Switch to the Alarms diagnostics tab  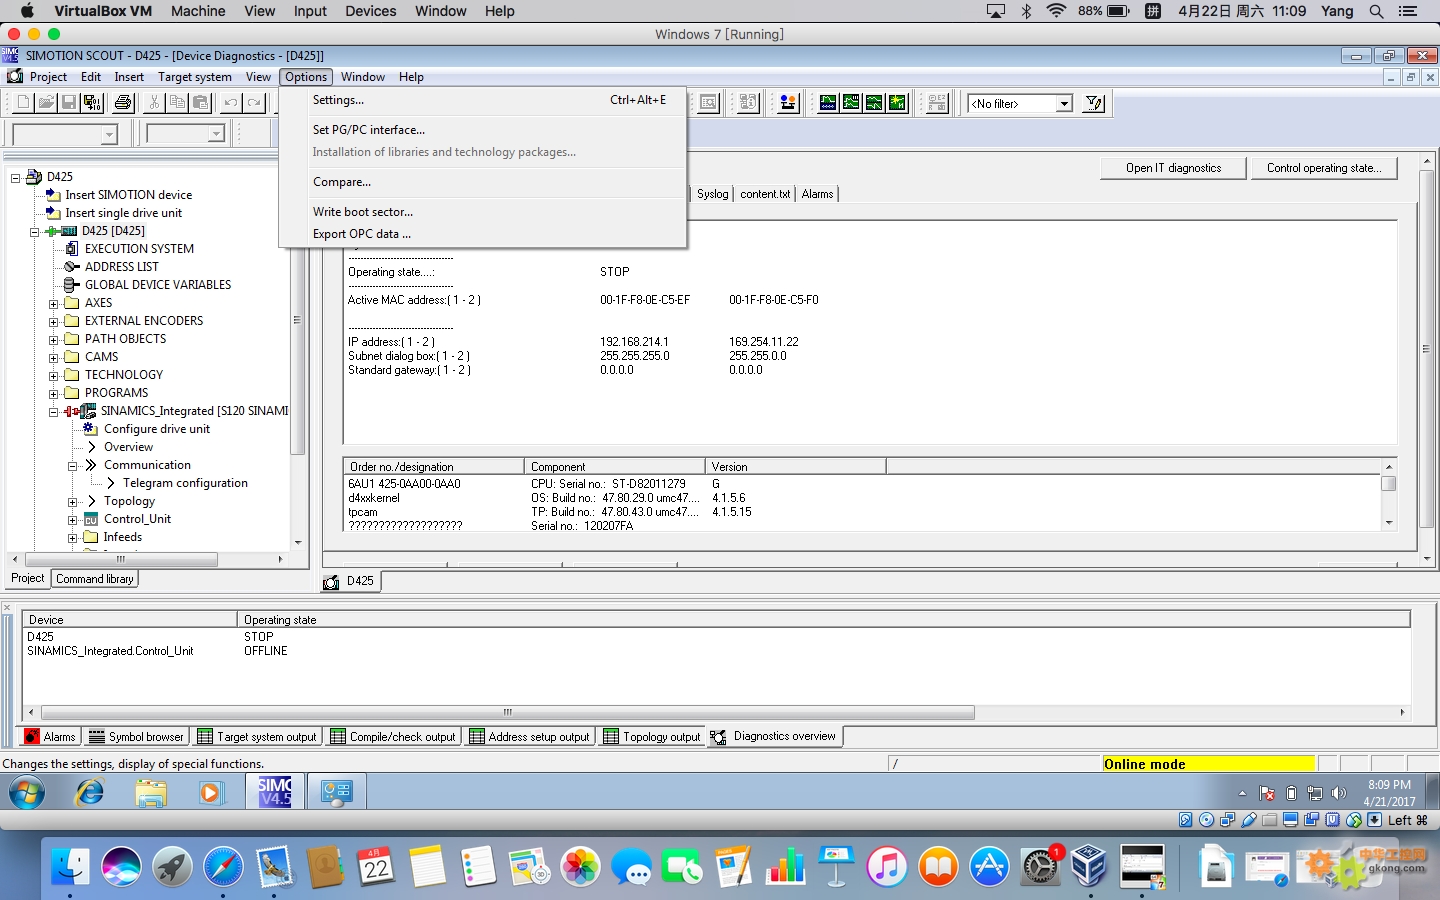817,194
